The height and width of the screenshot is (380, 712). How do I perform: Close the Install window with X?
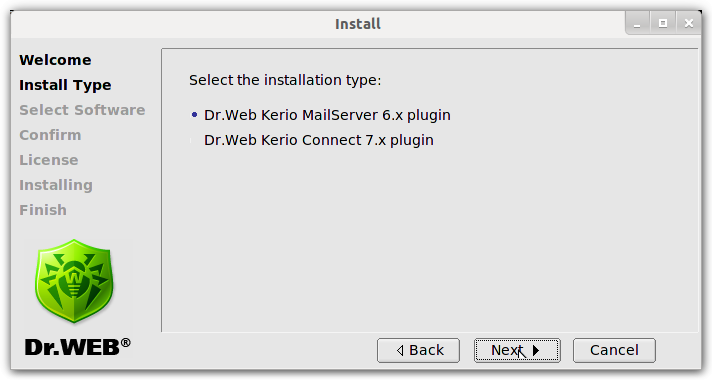click(689, 23)
